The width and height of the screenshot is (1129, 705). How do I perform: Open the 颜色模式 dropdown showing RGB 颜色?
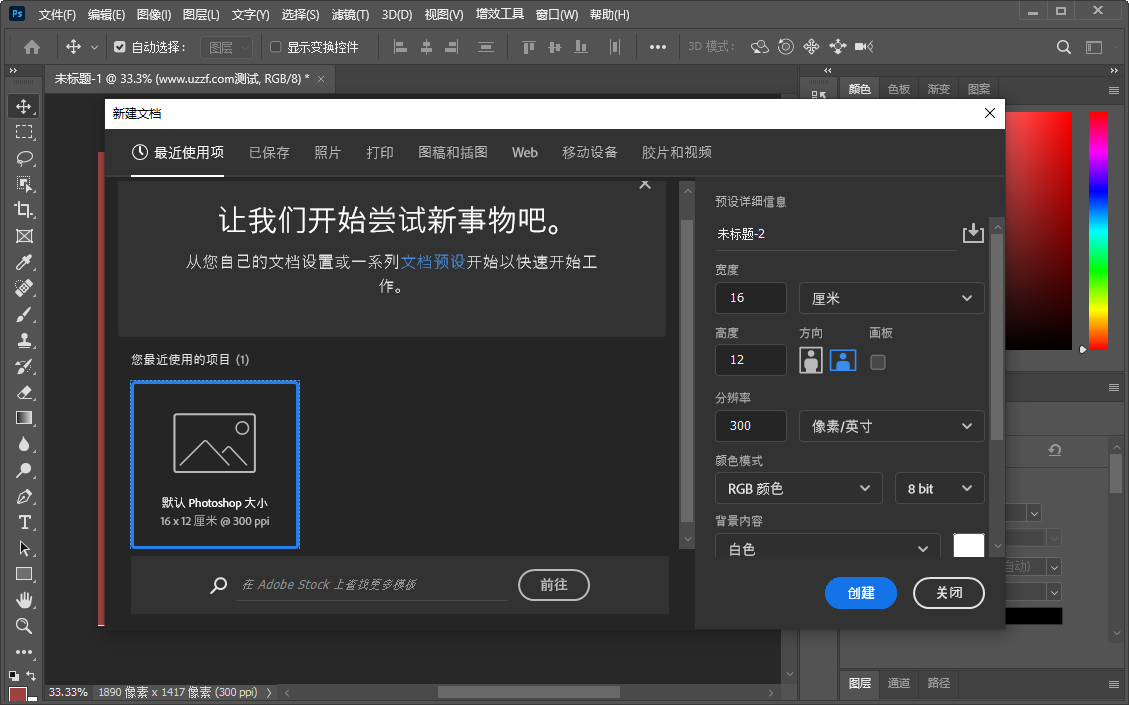pos(797,488)
